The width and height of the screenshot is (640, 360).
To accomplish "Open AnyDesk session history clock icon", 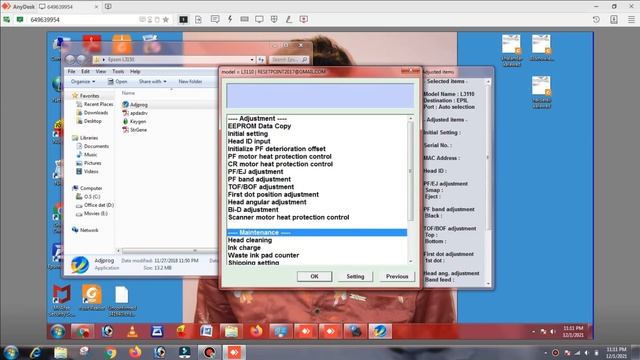I will point(596,19).
